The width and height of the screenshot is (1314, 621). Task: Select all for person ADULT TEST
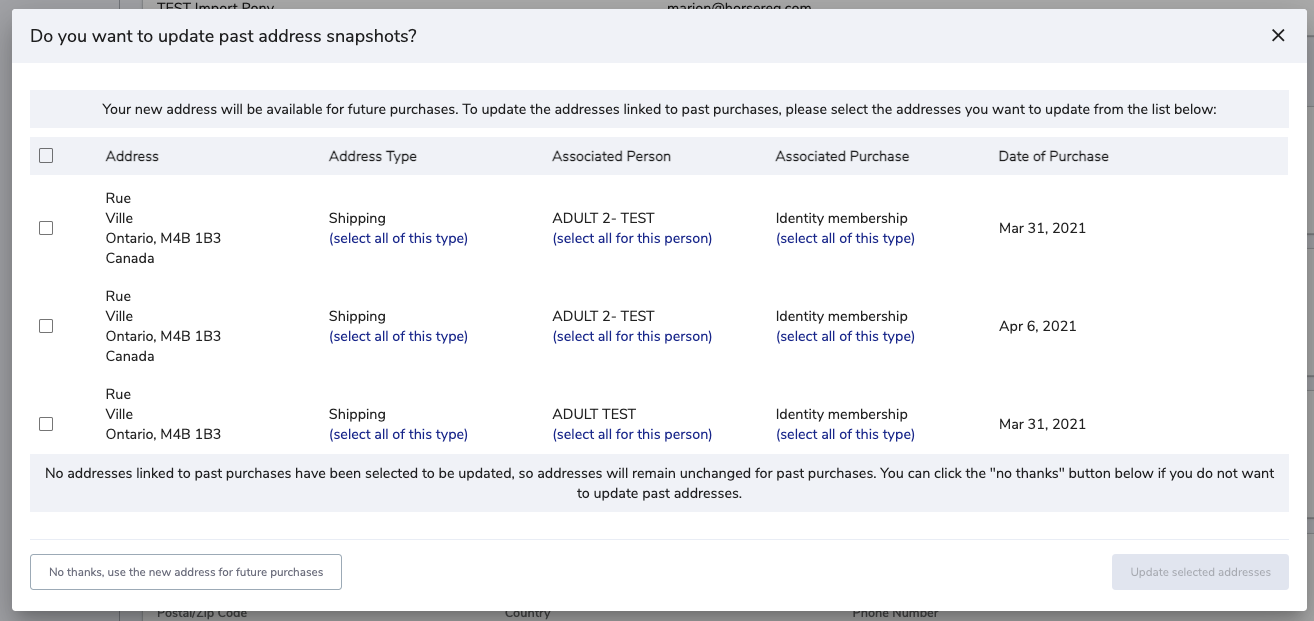coord(632,434)
